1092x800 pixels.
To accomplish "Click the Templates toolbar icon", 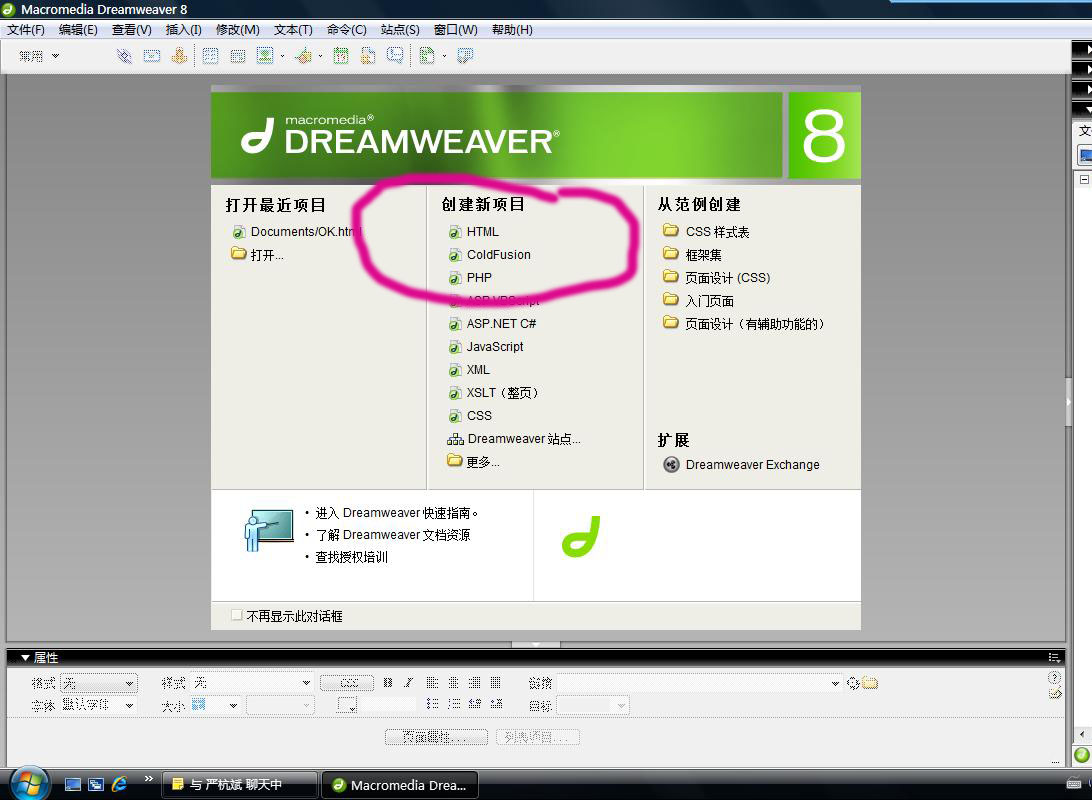I will 428,56.
